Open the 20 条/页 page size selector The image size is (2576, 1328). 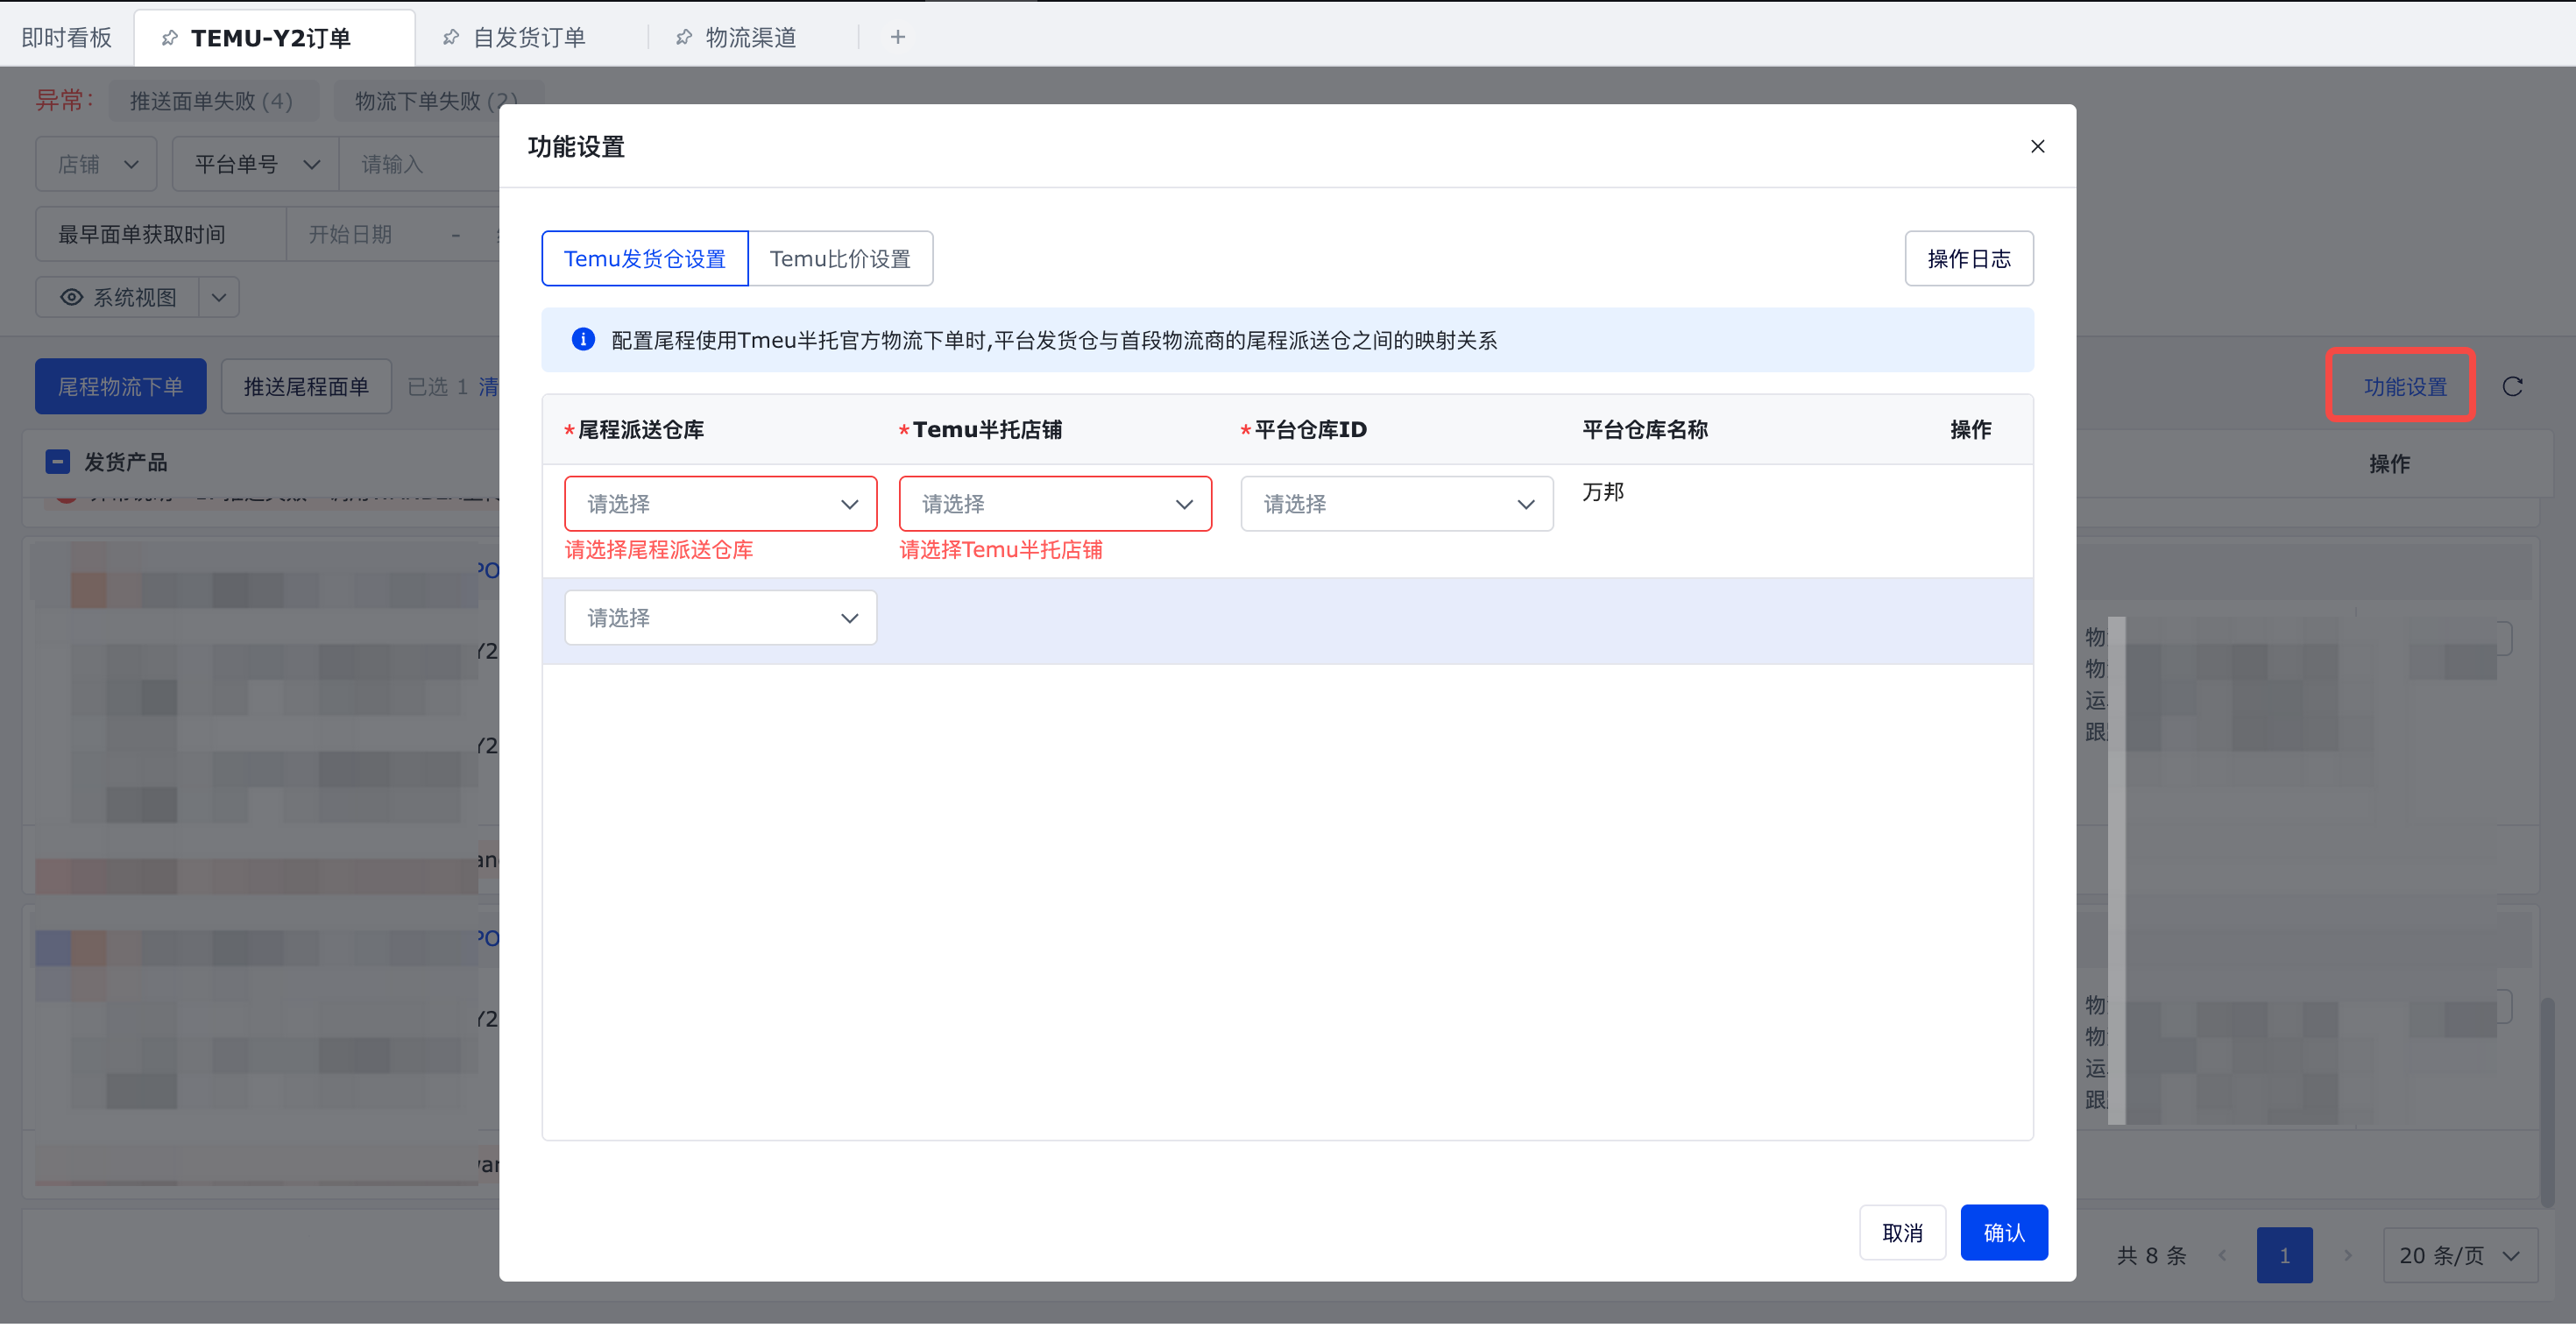(x=2459, y=1256)
